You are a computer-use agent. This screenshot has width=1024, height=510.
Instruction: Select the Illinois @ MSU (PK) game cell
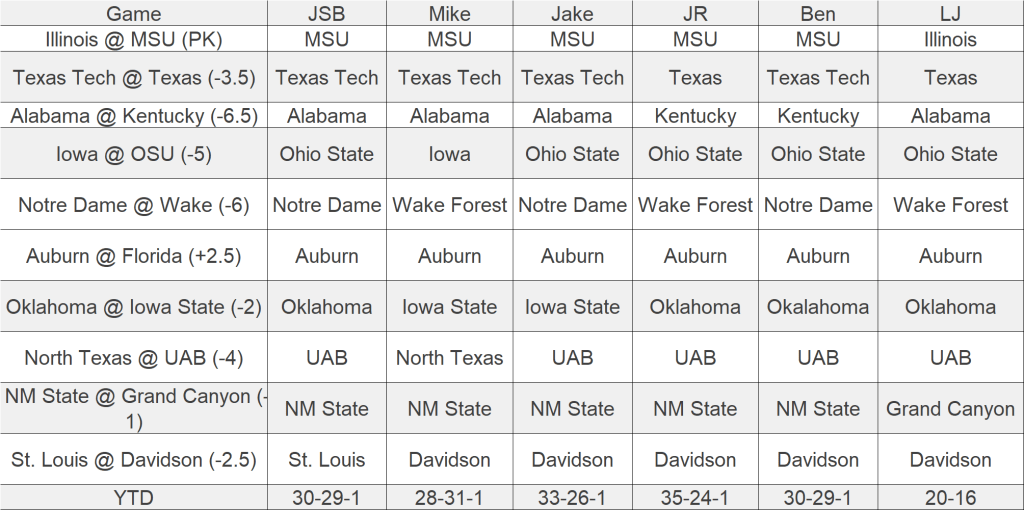pyautogui.click(x=133, y=40)
